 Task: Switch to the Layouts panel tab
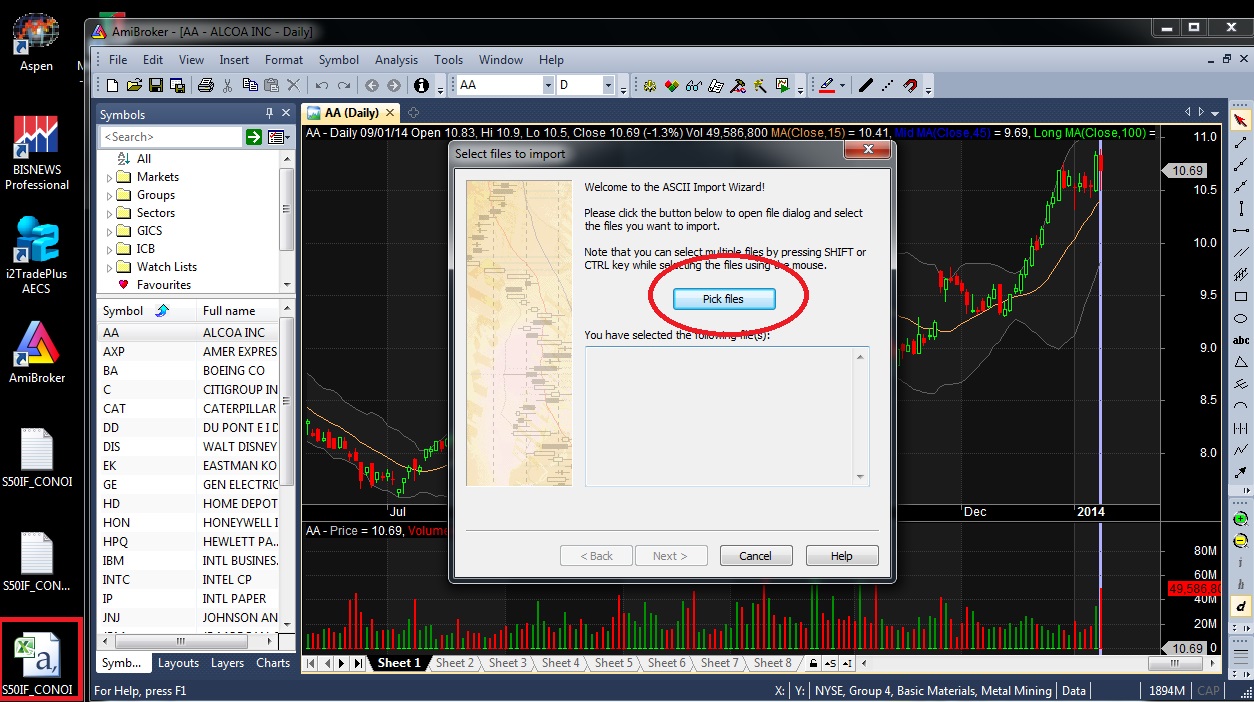(178, 663)
